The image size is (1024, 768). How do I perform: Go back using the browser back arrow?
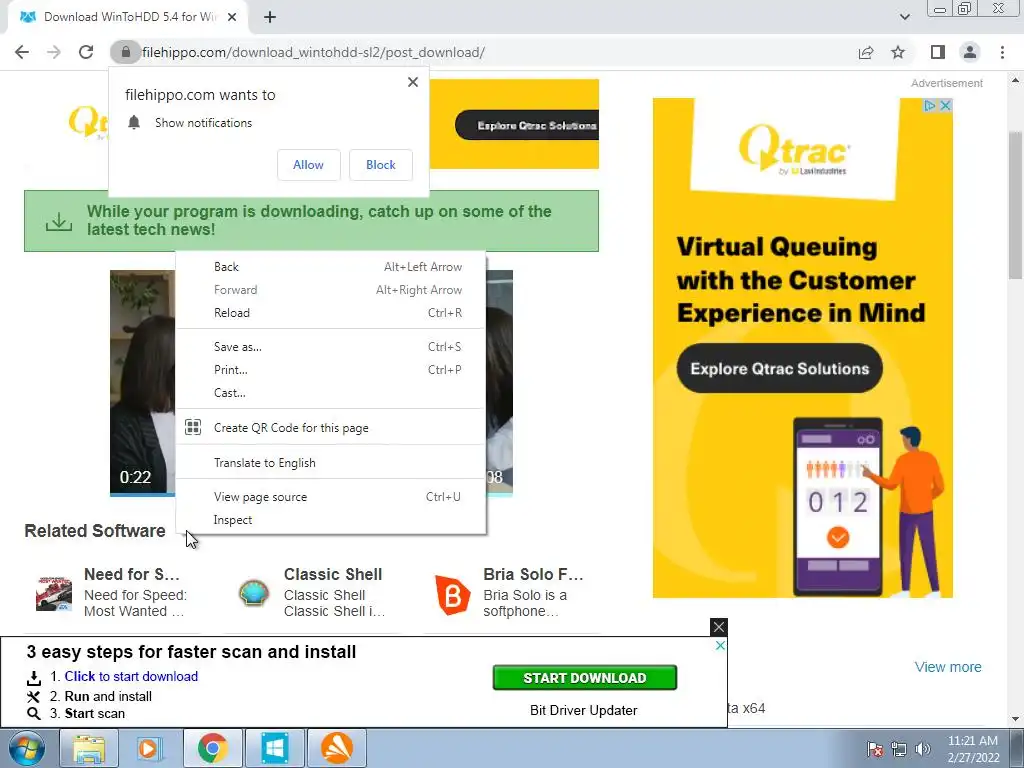[22, 52]
